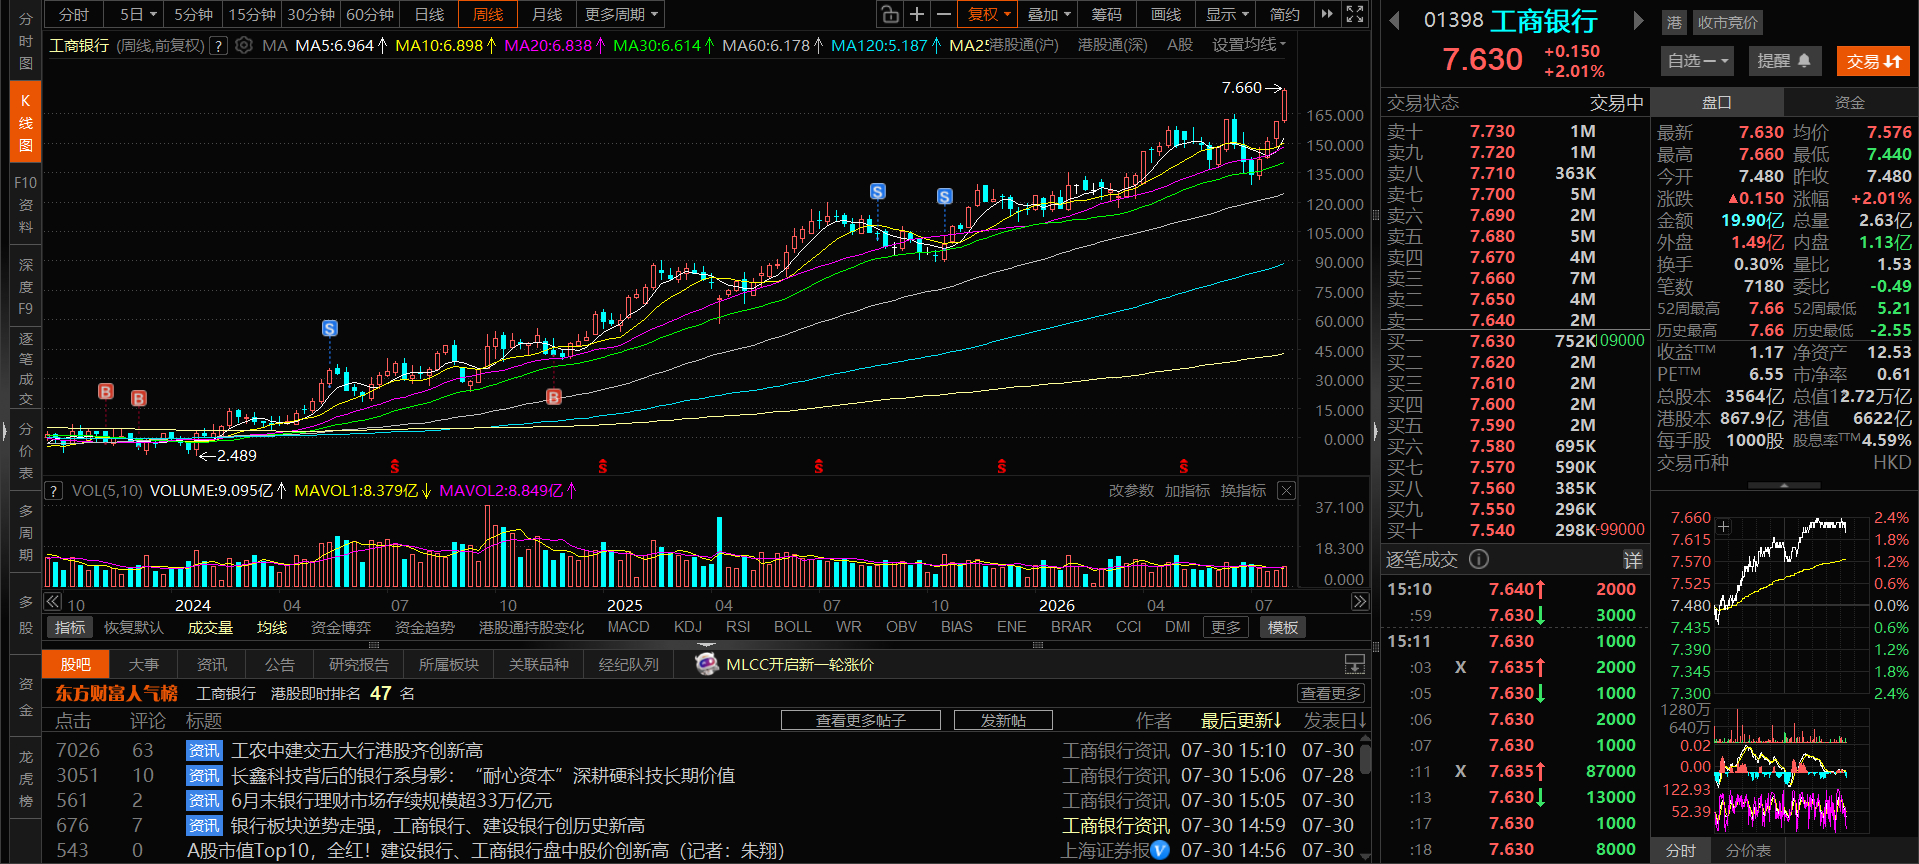Open the MA settings gear icon

pos(243,46)
